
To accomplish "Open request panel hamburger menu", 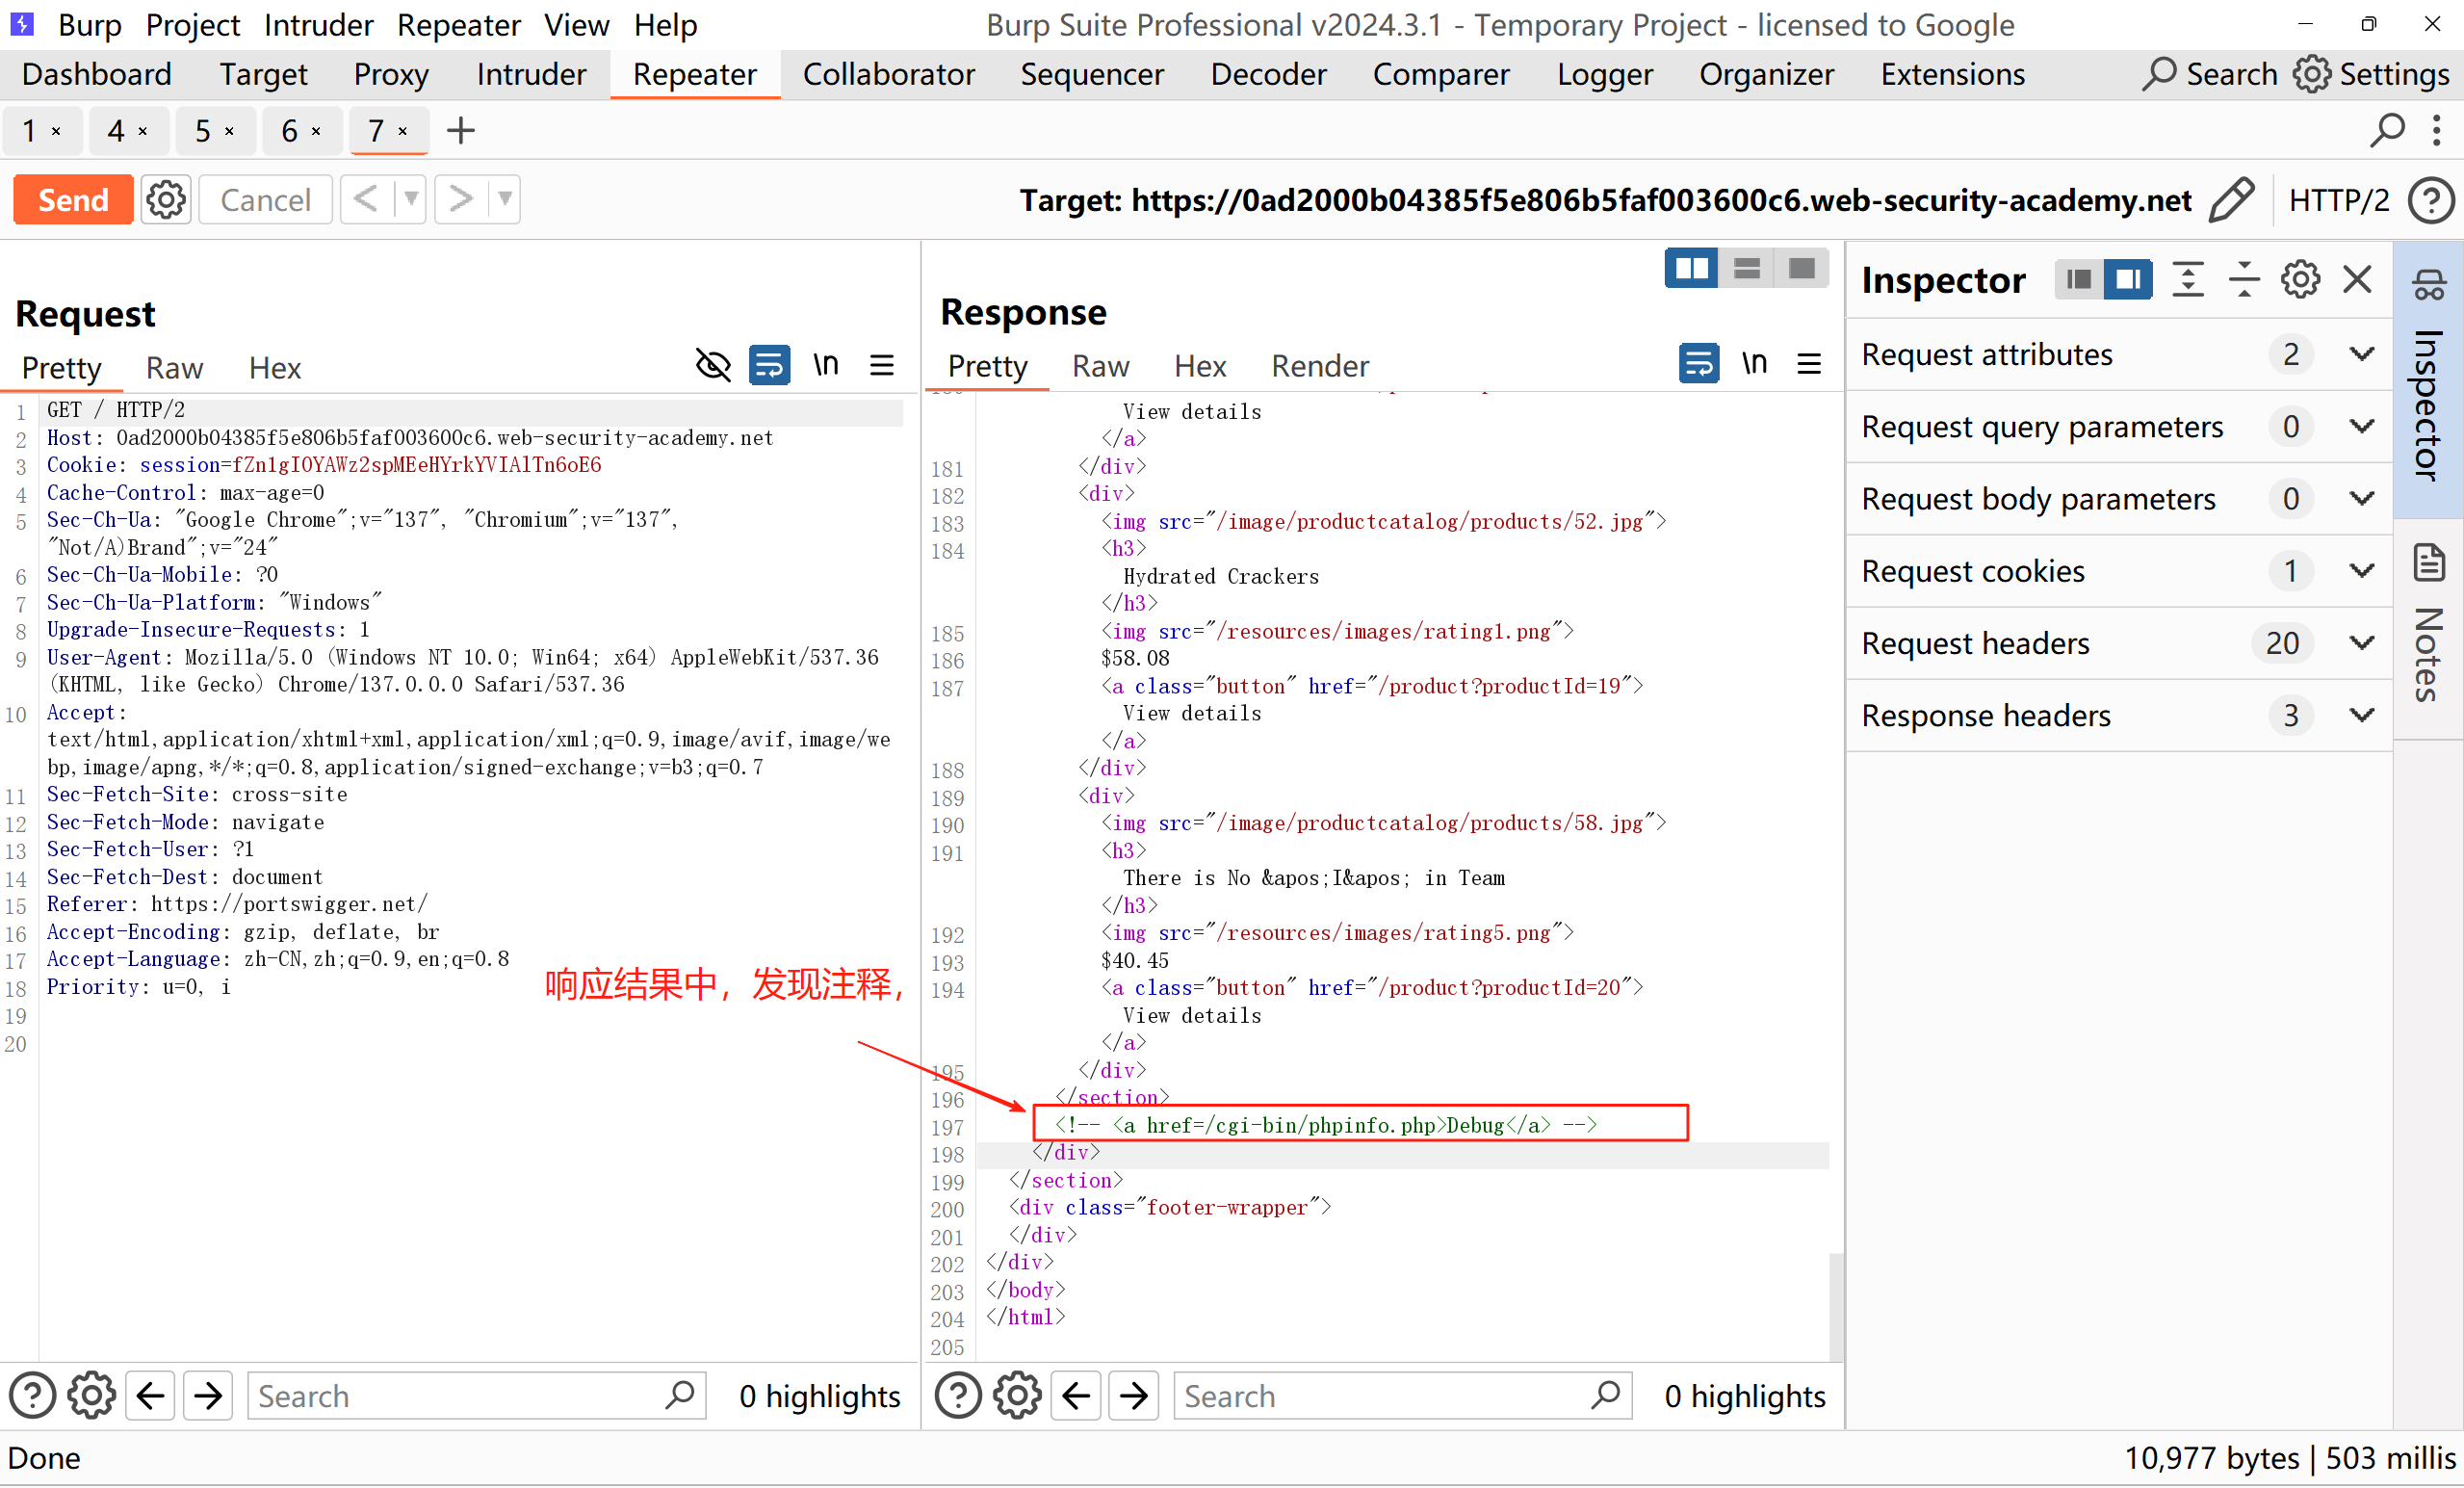I will tap(881, 366).
